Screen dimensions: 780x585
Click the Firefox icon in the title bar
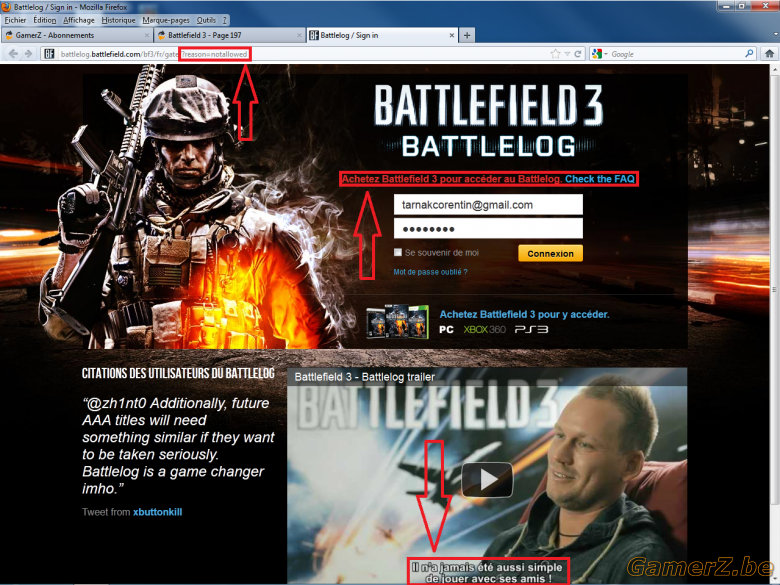[x=6, y=7]
